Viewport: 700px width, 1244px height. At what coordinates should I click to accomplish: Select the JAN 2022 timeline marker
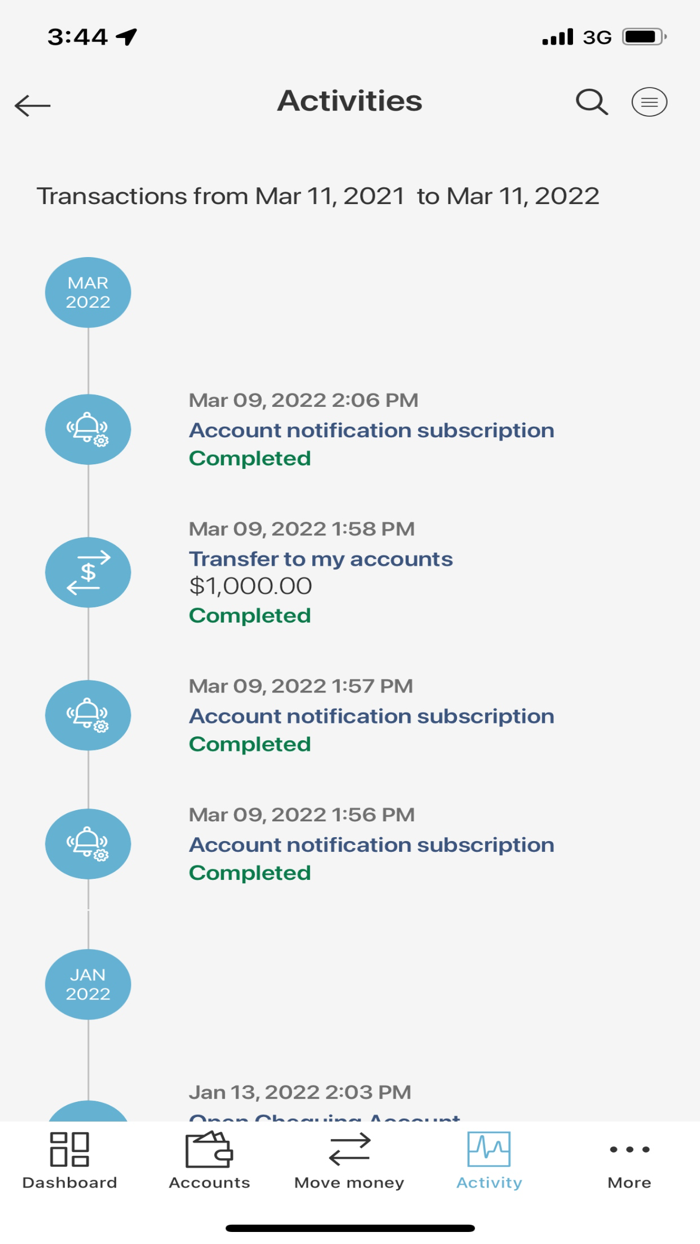(x=88, y=984)
